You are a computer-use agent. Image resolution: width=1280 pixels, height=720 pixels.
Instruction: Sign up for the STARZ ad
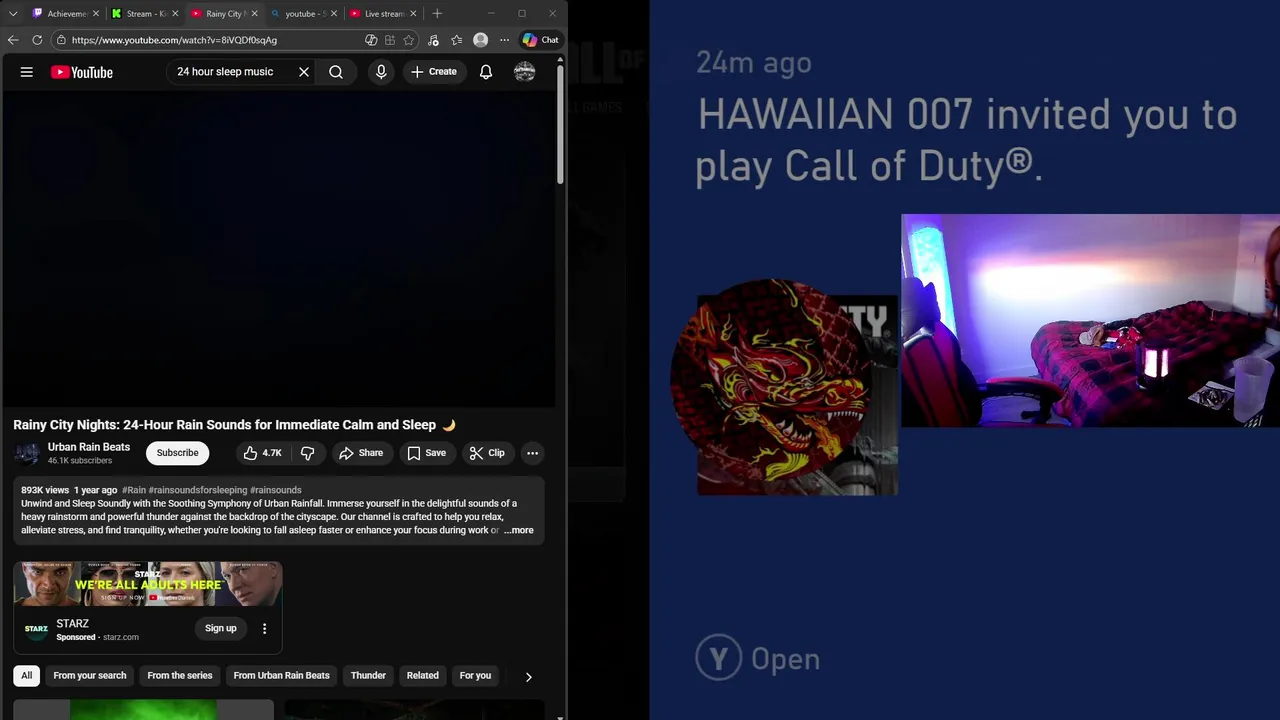pyautogui.click(x=221, y=629)
